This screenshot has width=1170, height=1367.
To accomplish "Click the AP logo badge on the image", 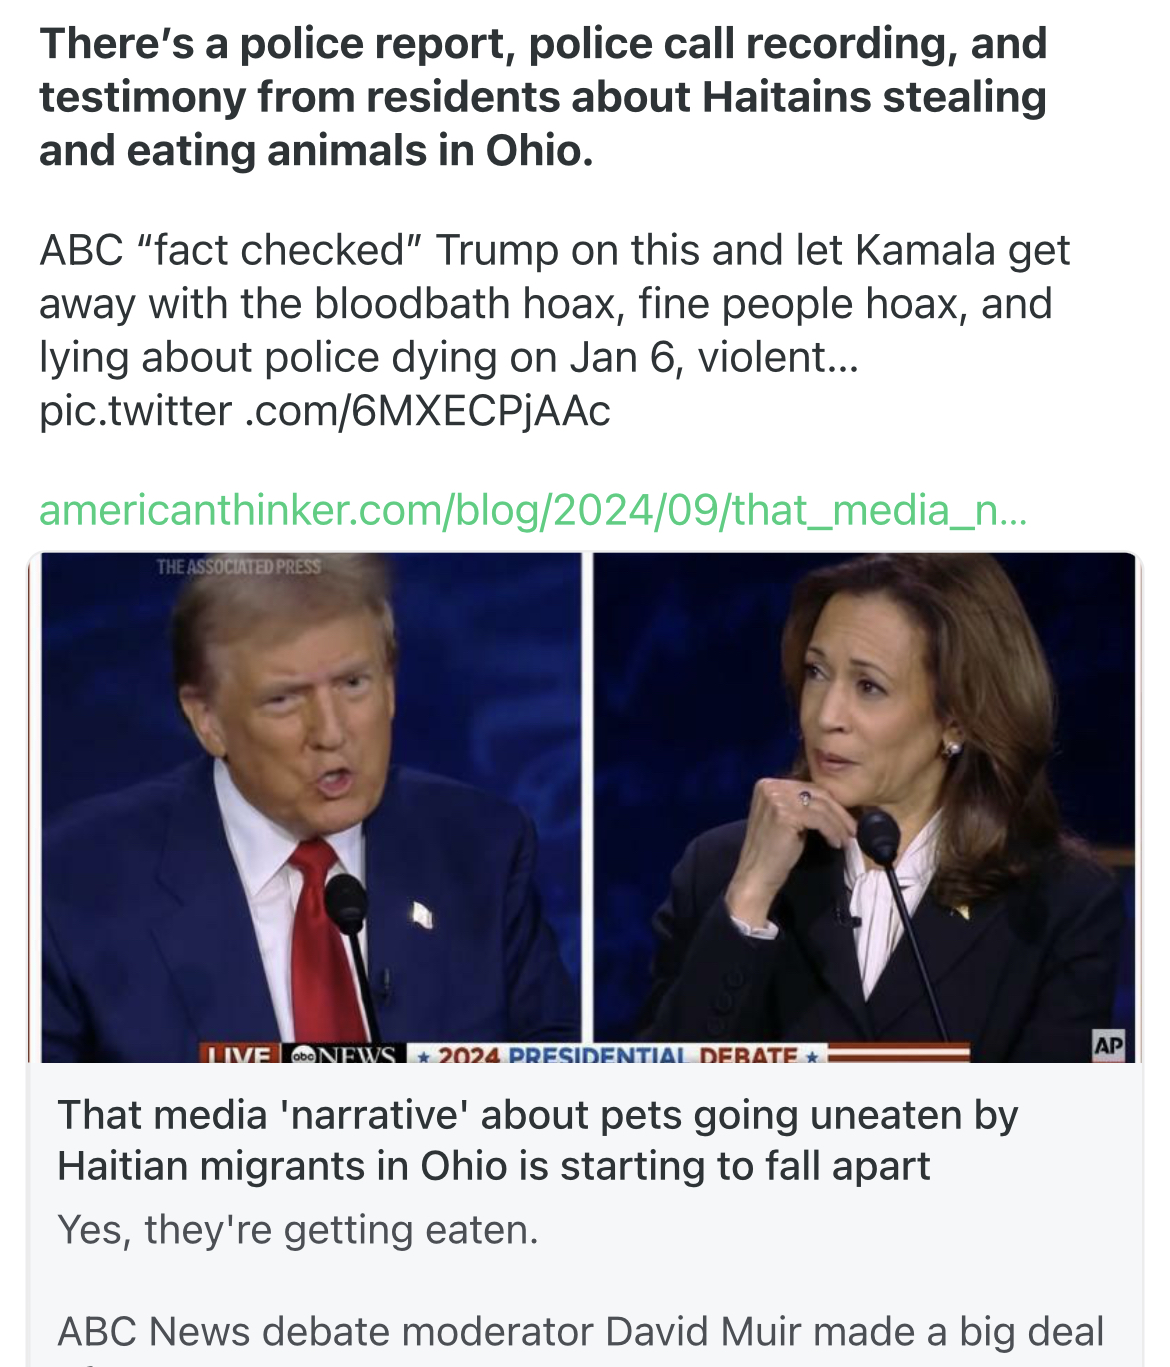I will point(1108,1044).
